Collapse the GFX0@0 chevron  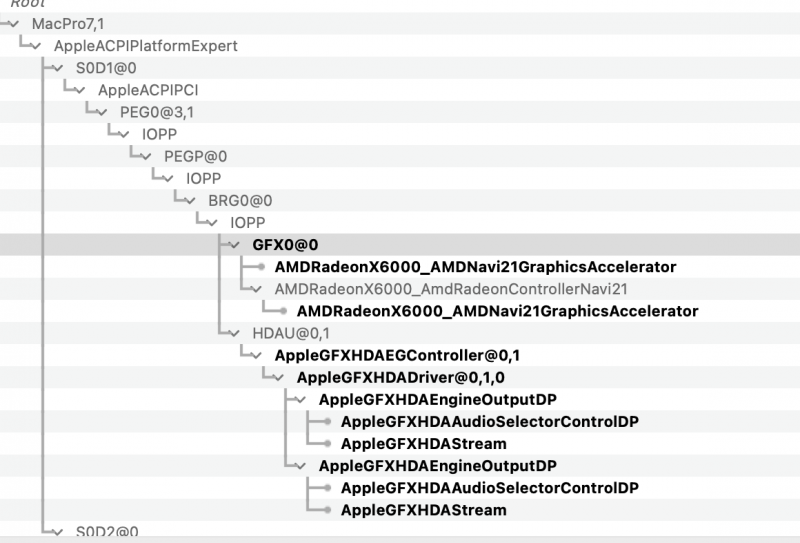click(x=234, y=244)
